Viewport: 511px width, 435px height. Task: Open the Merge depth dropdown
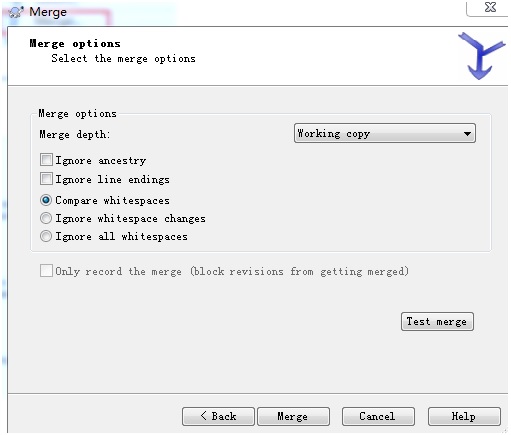(x=385, y=133)
